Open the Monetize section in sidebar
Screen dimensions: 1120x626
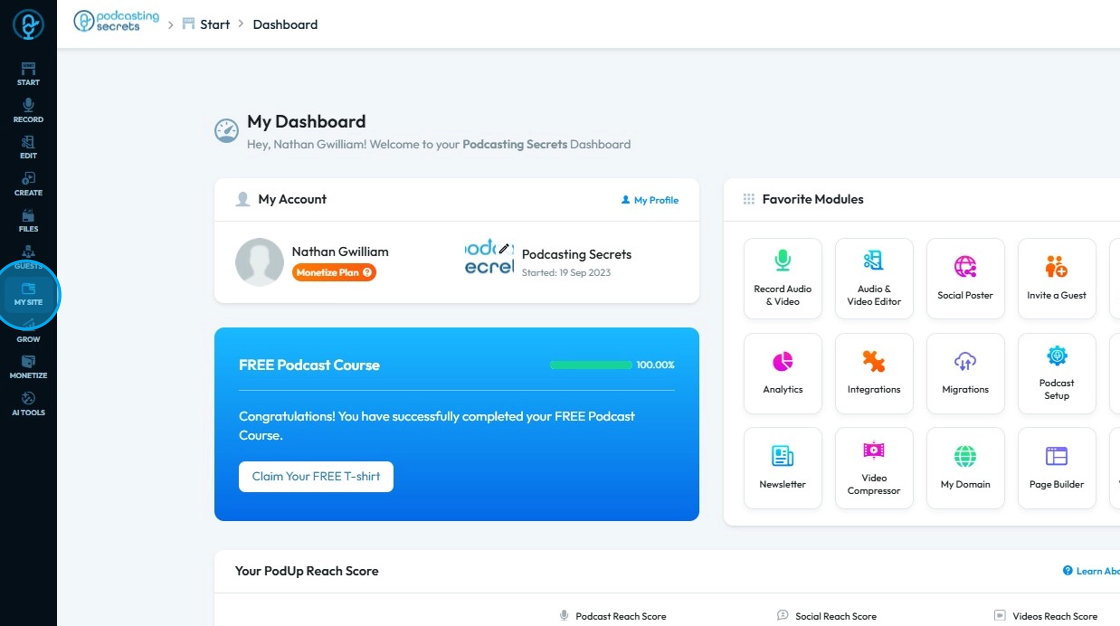(28, 367)
